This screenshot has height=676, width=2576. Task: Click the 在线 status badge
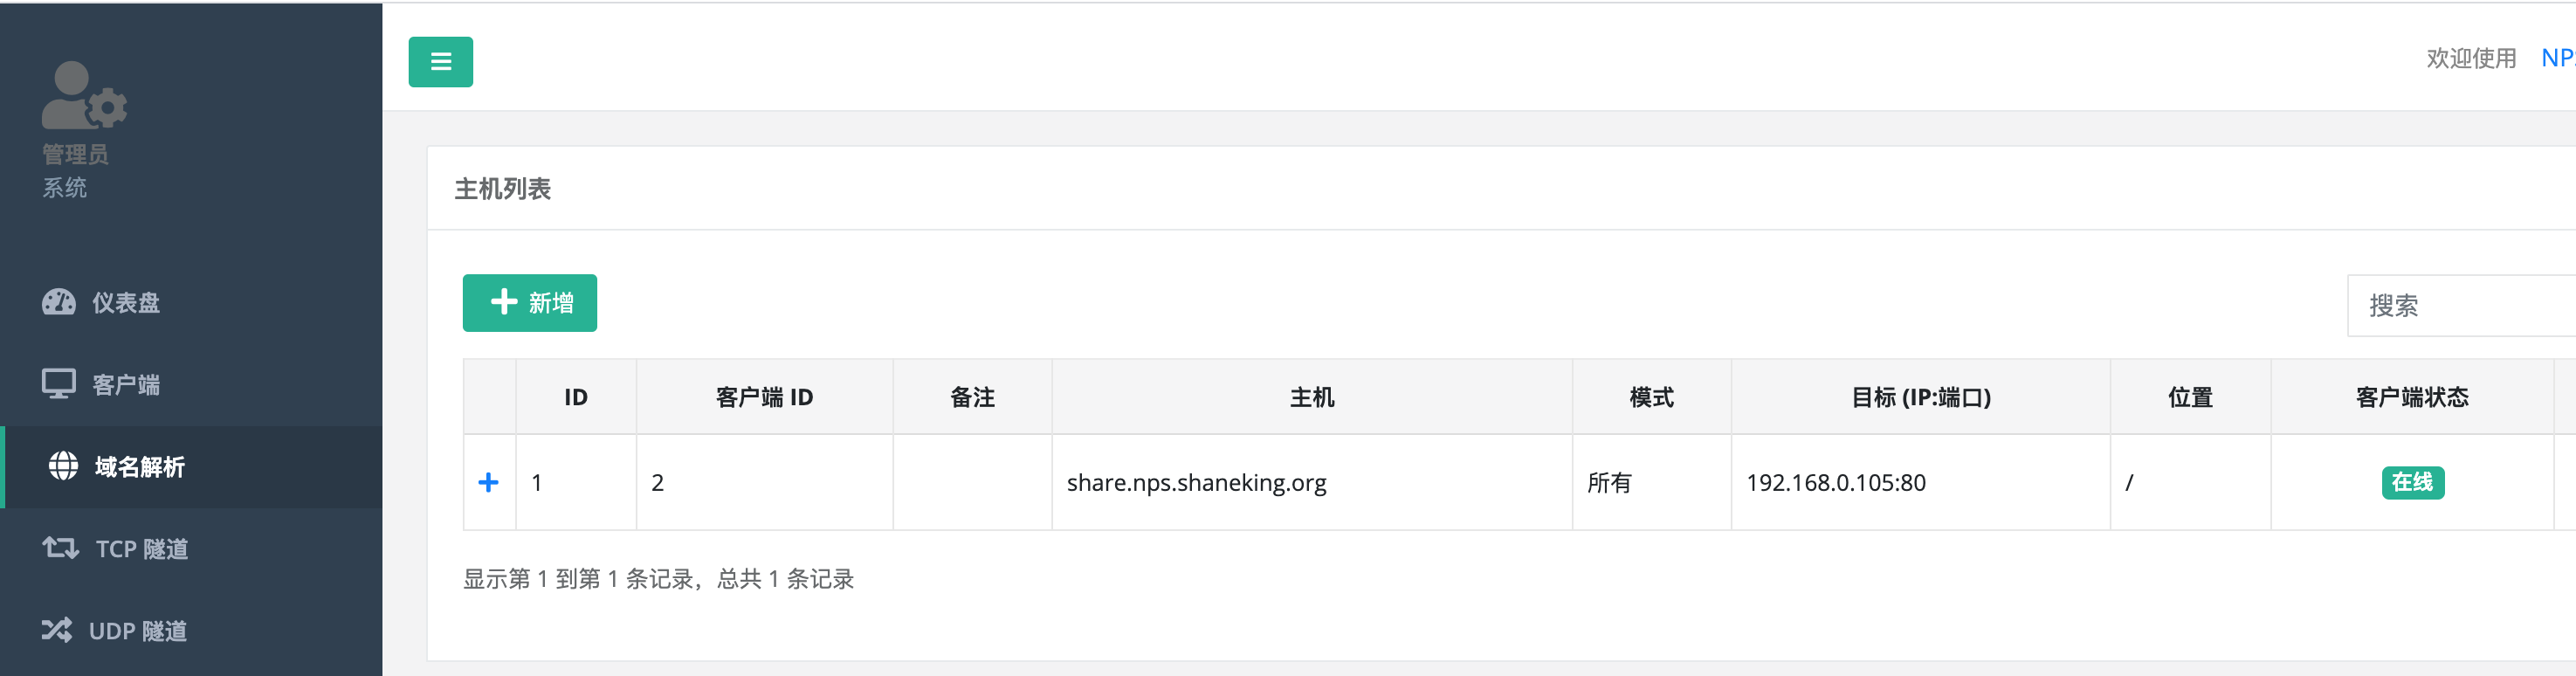pos(2412,483)
